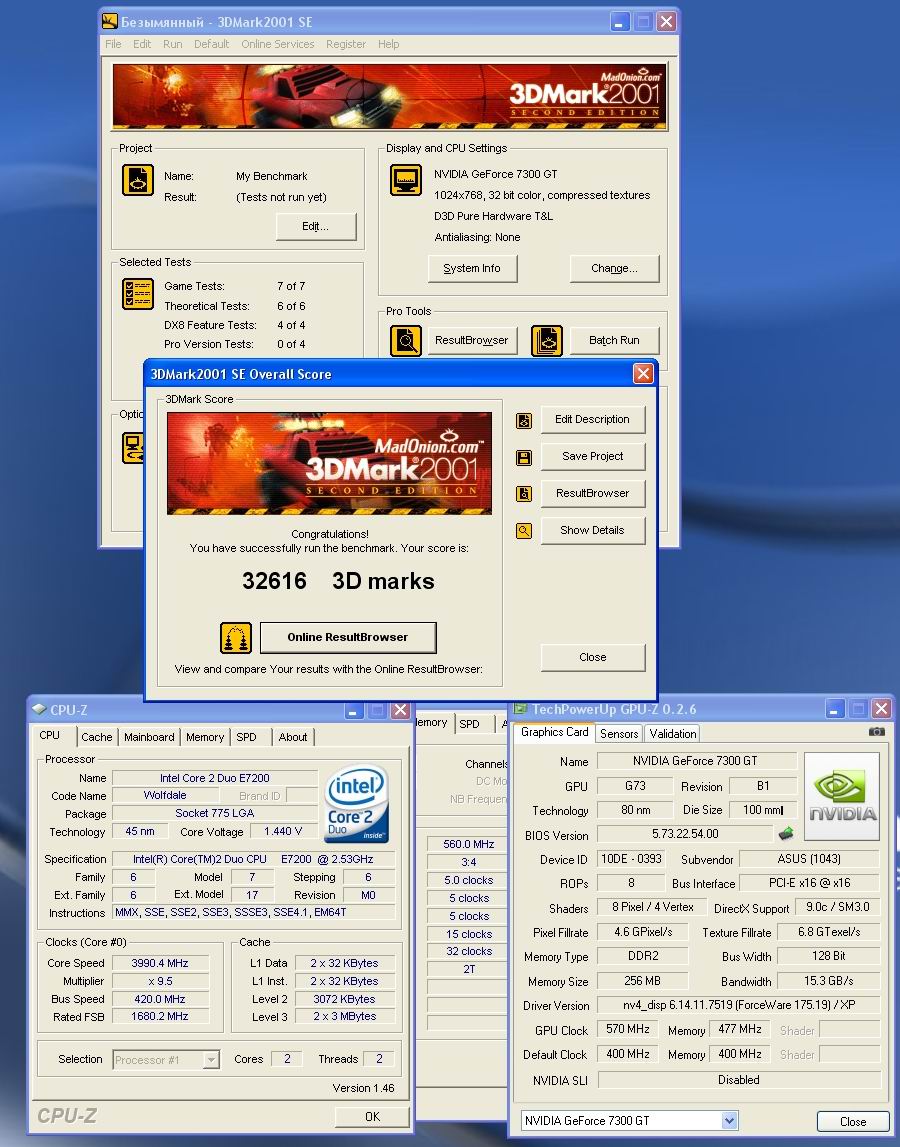
Task: Click the Online ResultBrowser tree icon
Action: click(x=236, y=638)
